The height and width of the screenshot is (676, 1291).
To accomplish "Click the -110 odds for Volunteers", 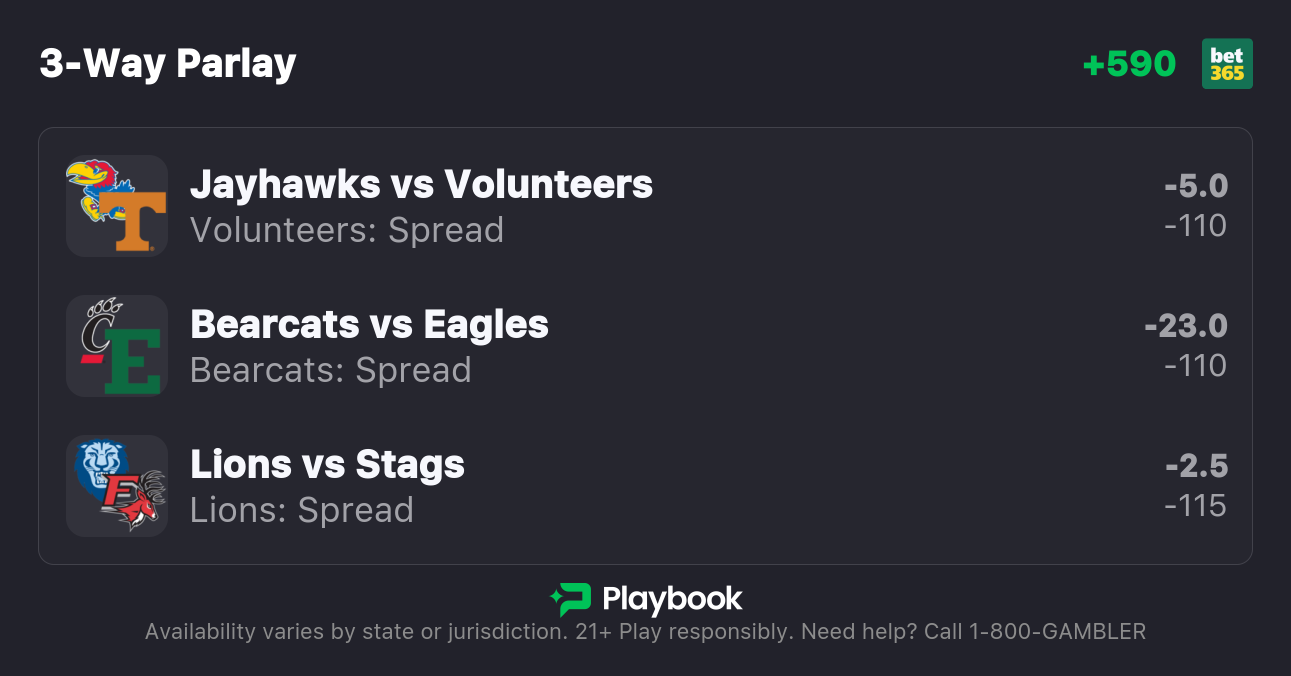I will tap(1196, 226).
